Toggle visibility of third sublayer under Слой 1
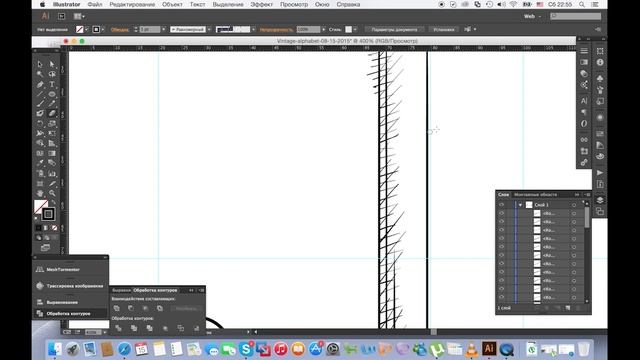The width and height of the screenshot is (640, 360). pyautogui.click(x=501, y=230)
